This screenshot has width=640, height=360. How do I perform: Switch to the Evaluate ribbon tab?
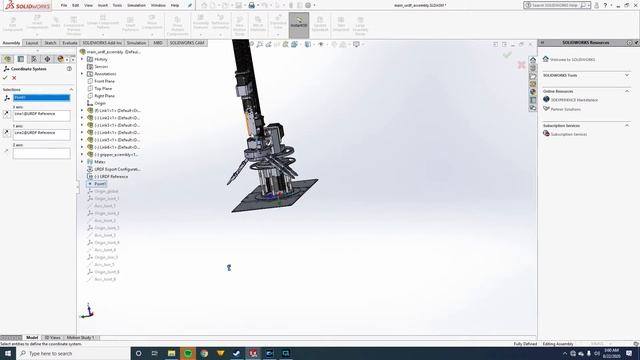(70, 43)
